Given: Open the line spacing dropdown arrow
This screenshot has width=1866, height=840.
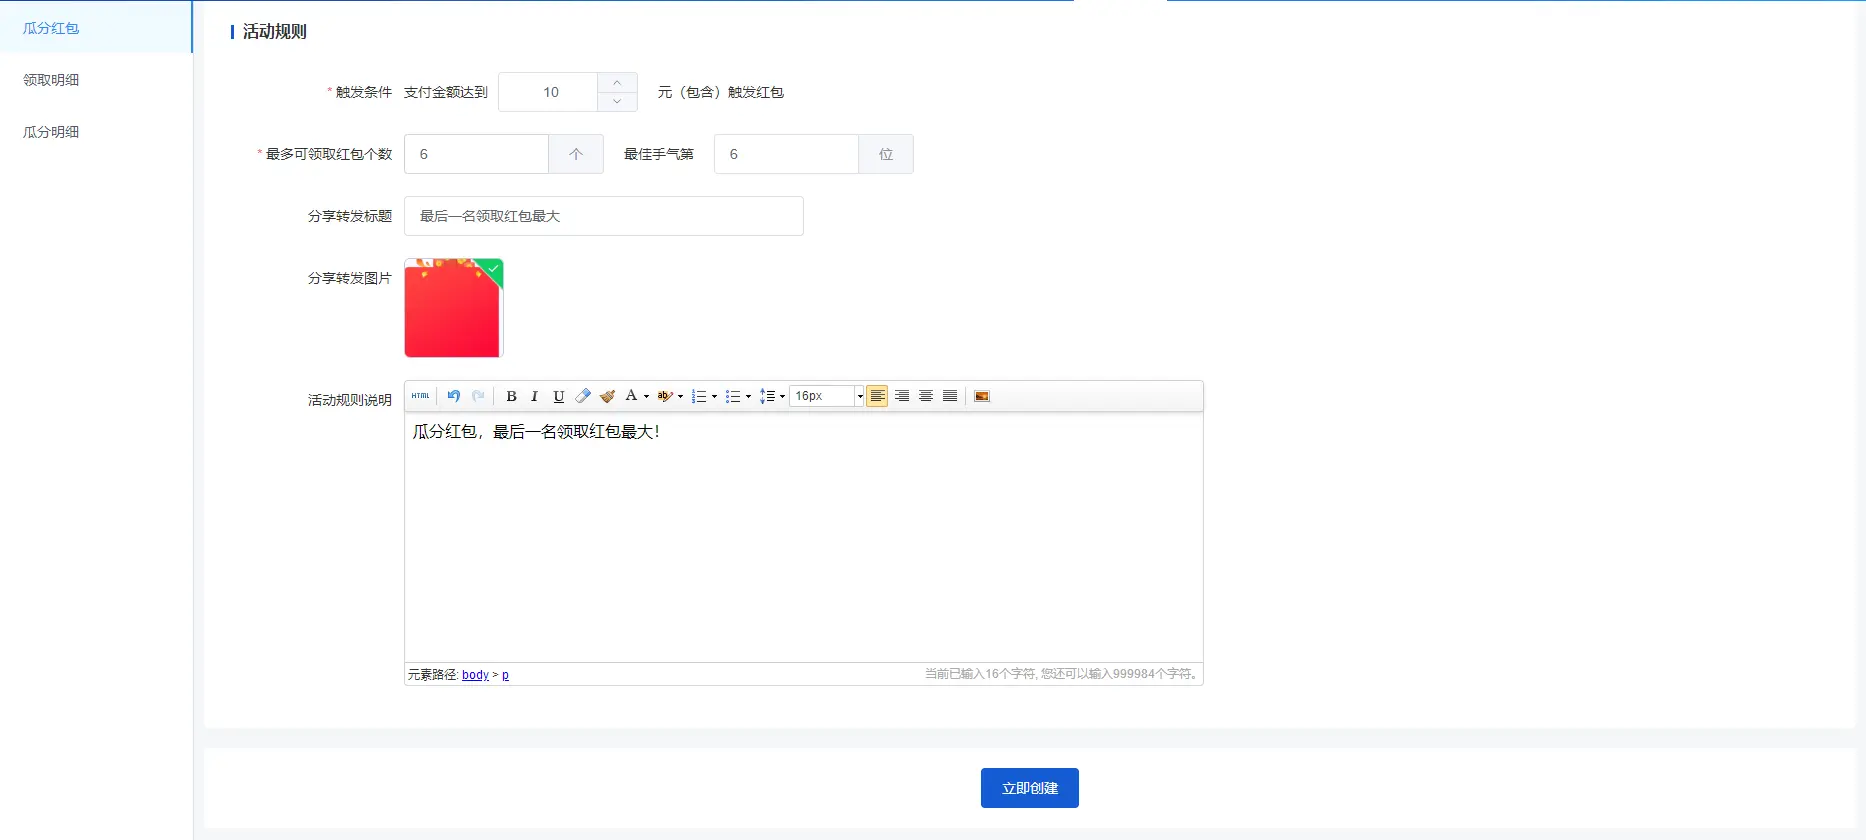Looking at the screenshot, I should click(x=782, y=396).
